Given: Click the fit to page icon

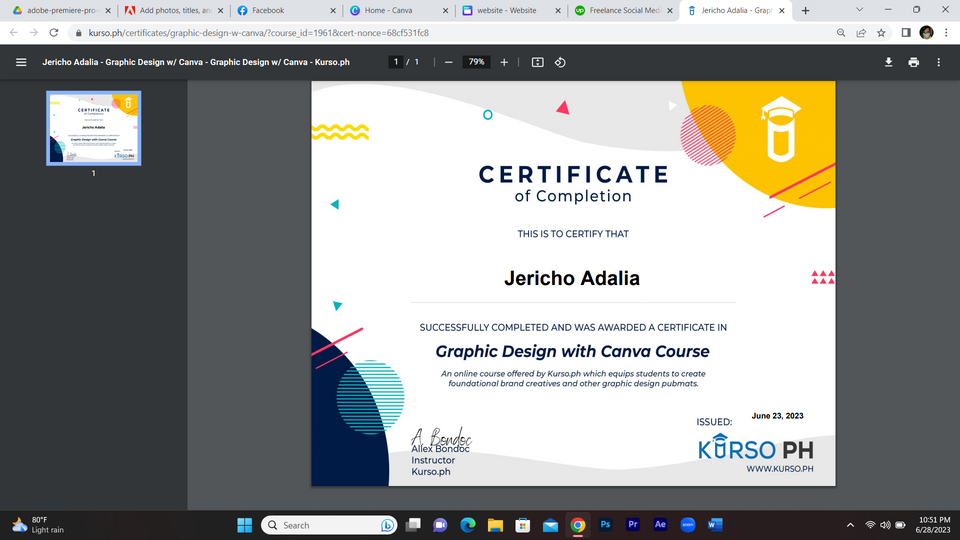Looking at the screenshot, I should (537, 62).
